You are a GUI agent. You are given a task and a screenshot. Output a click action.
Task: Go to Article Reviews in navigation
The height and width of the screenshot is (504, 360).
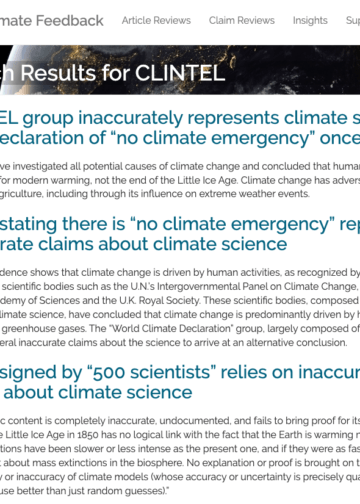click(x=156, y=20)
